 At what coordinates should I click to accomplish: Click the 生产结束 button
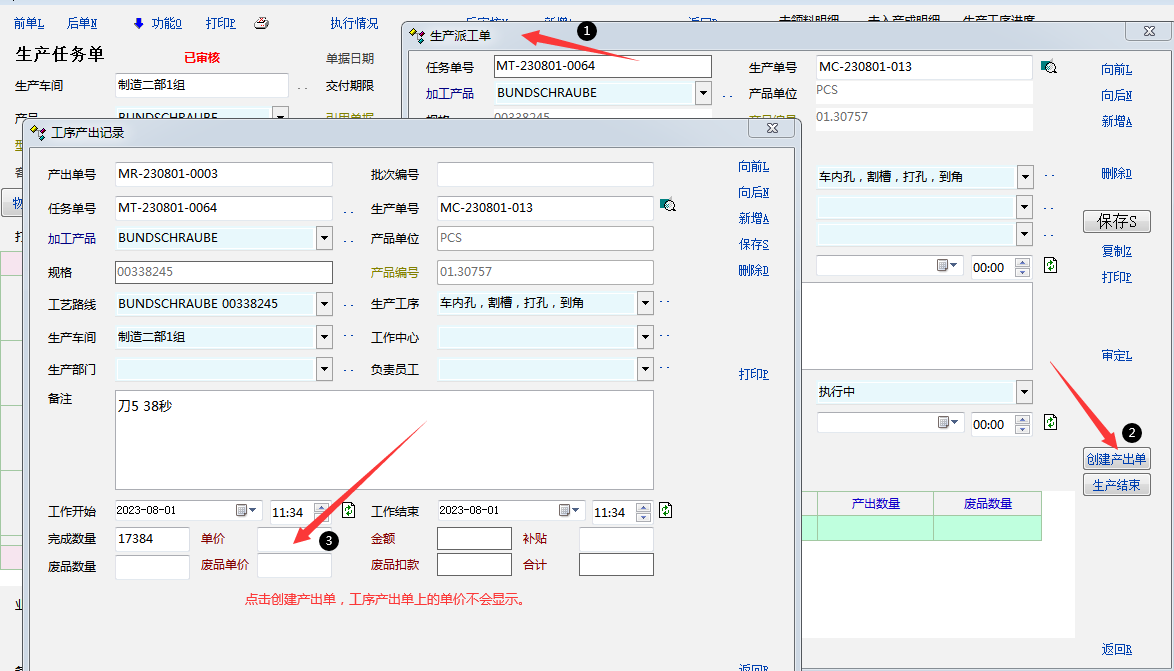point(1116,485)
